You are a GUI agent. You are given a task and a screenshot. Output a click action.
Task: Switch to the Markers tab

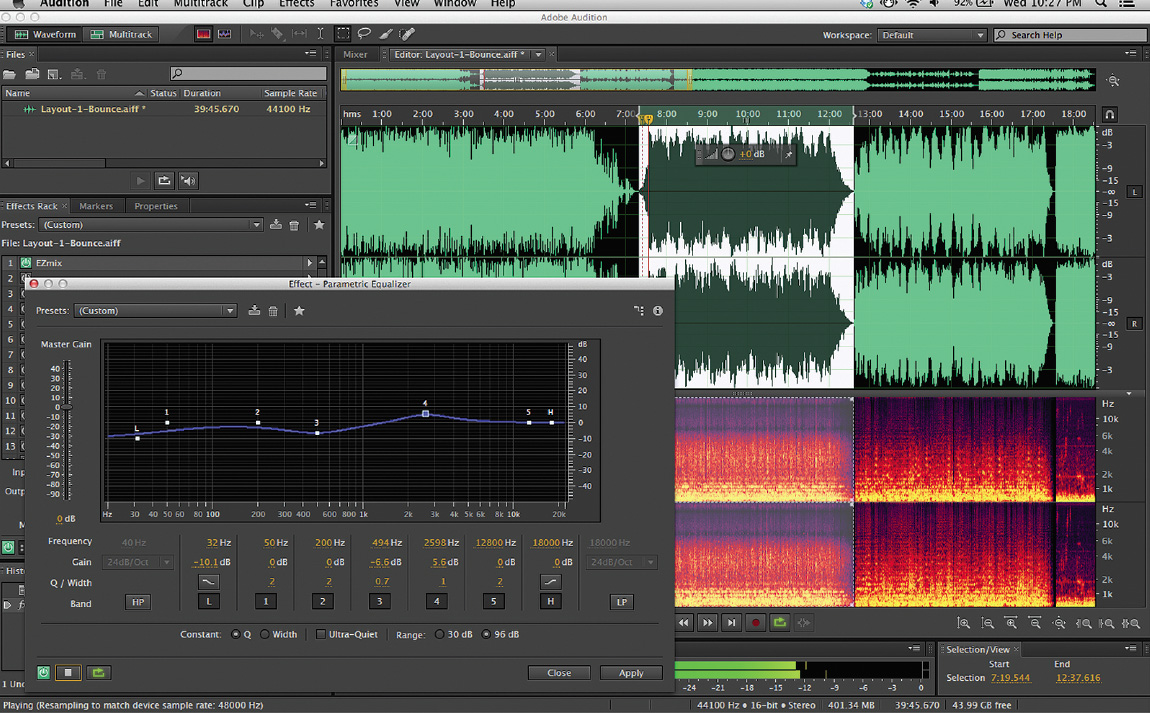click(x=97, y=206)
